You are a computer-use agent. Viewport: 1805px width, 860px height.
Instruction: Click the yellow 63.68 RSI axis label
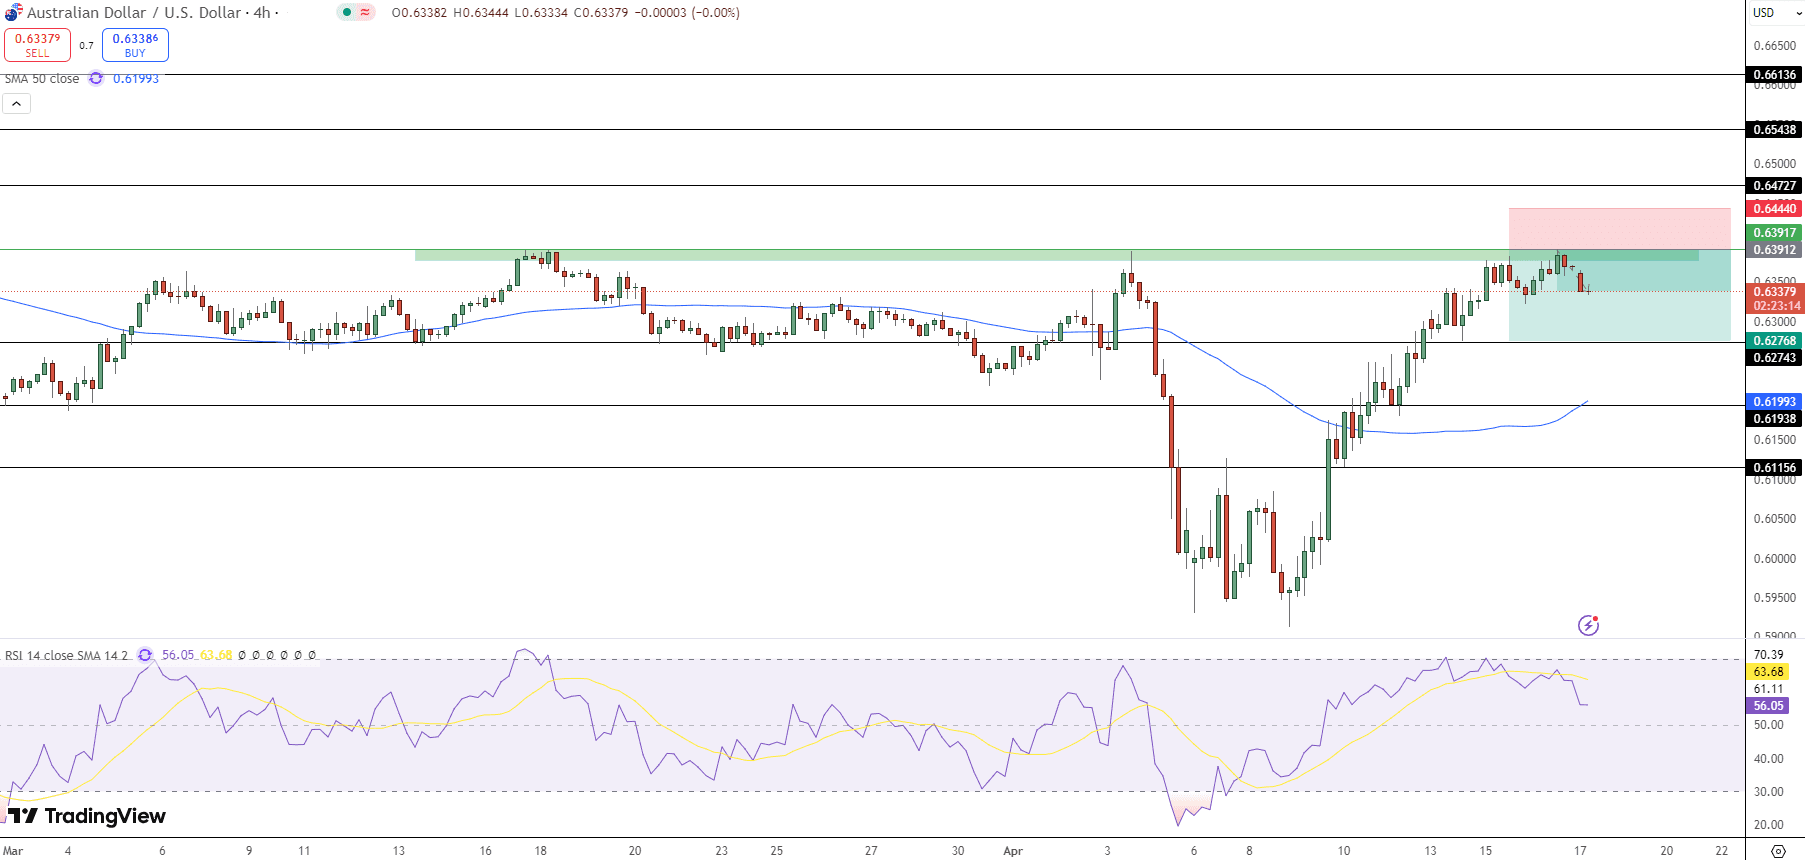1768,672
